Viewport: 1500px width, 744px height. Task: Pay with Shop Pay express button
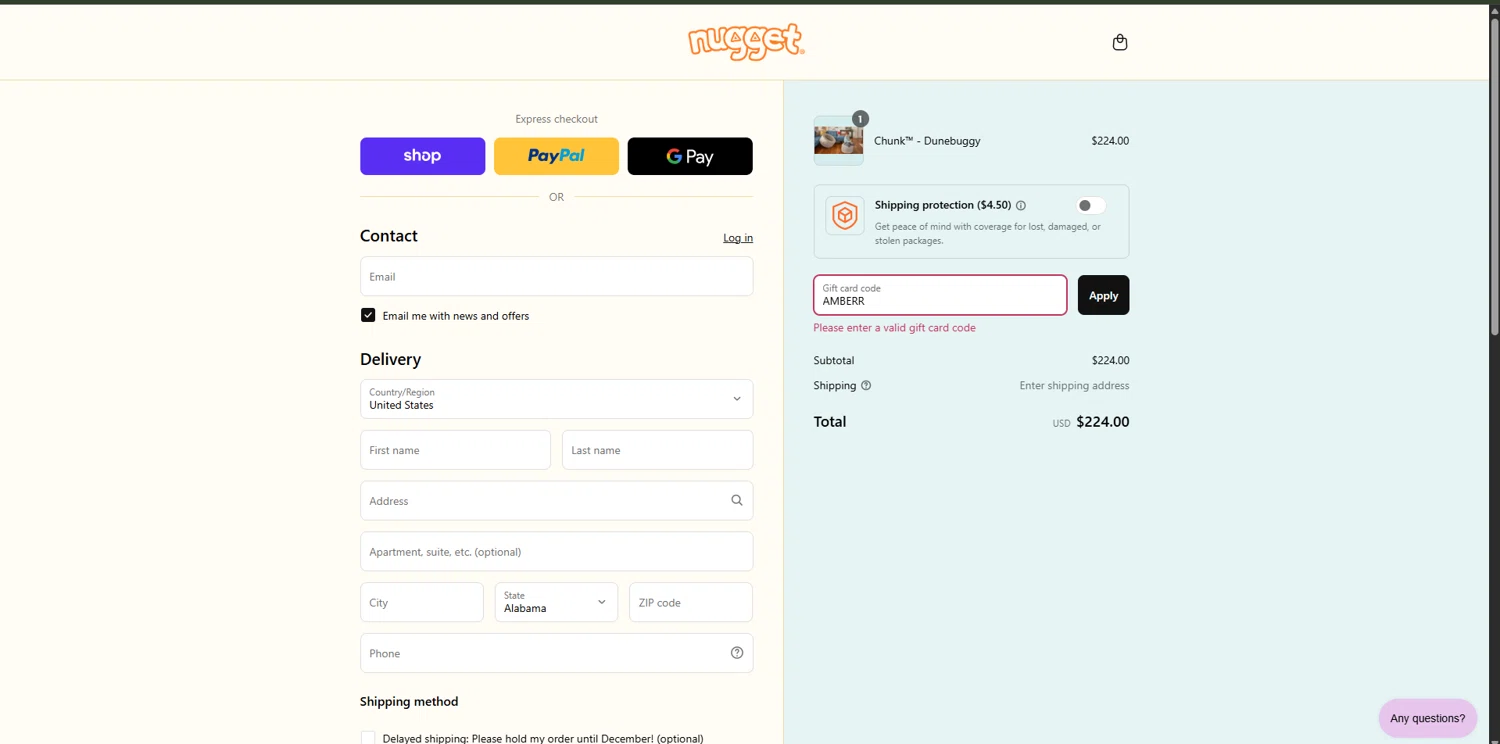click(422, 156)
